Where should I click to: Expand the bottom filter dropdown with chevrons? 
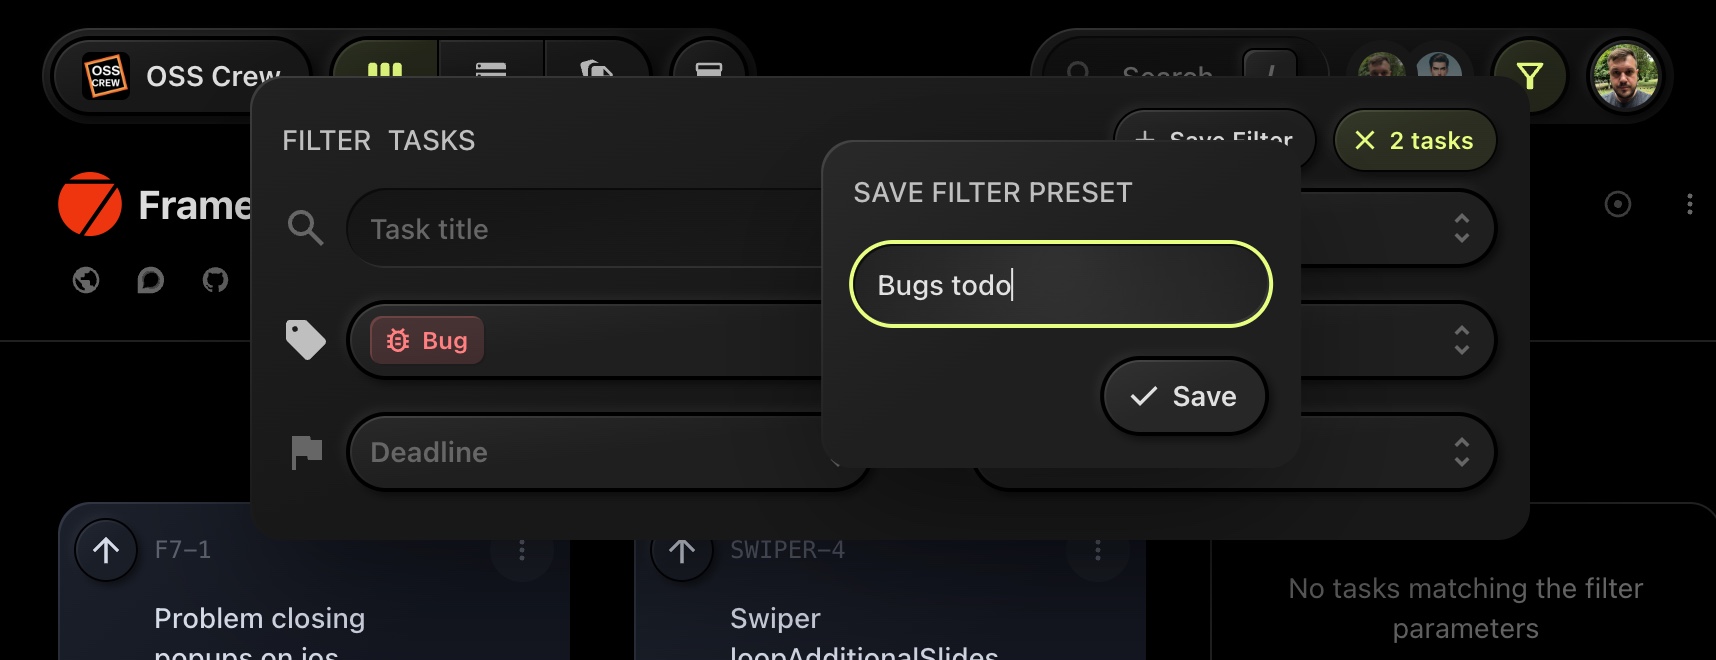coord(1460,452)
